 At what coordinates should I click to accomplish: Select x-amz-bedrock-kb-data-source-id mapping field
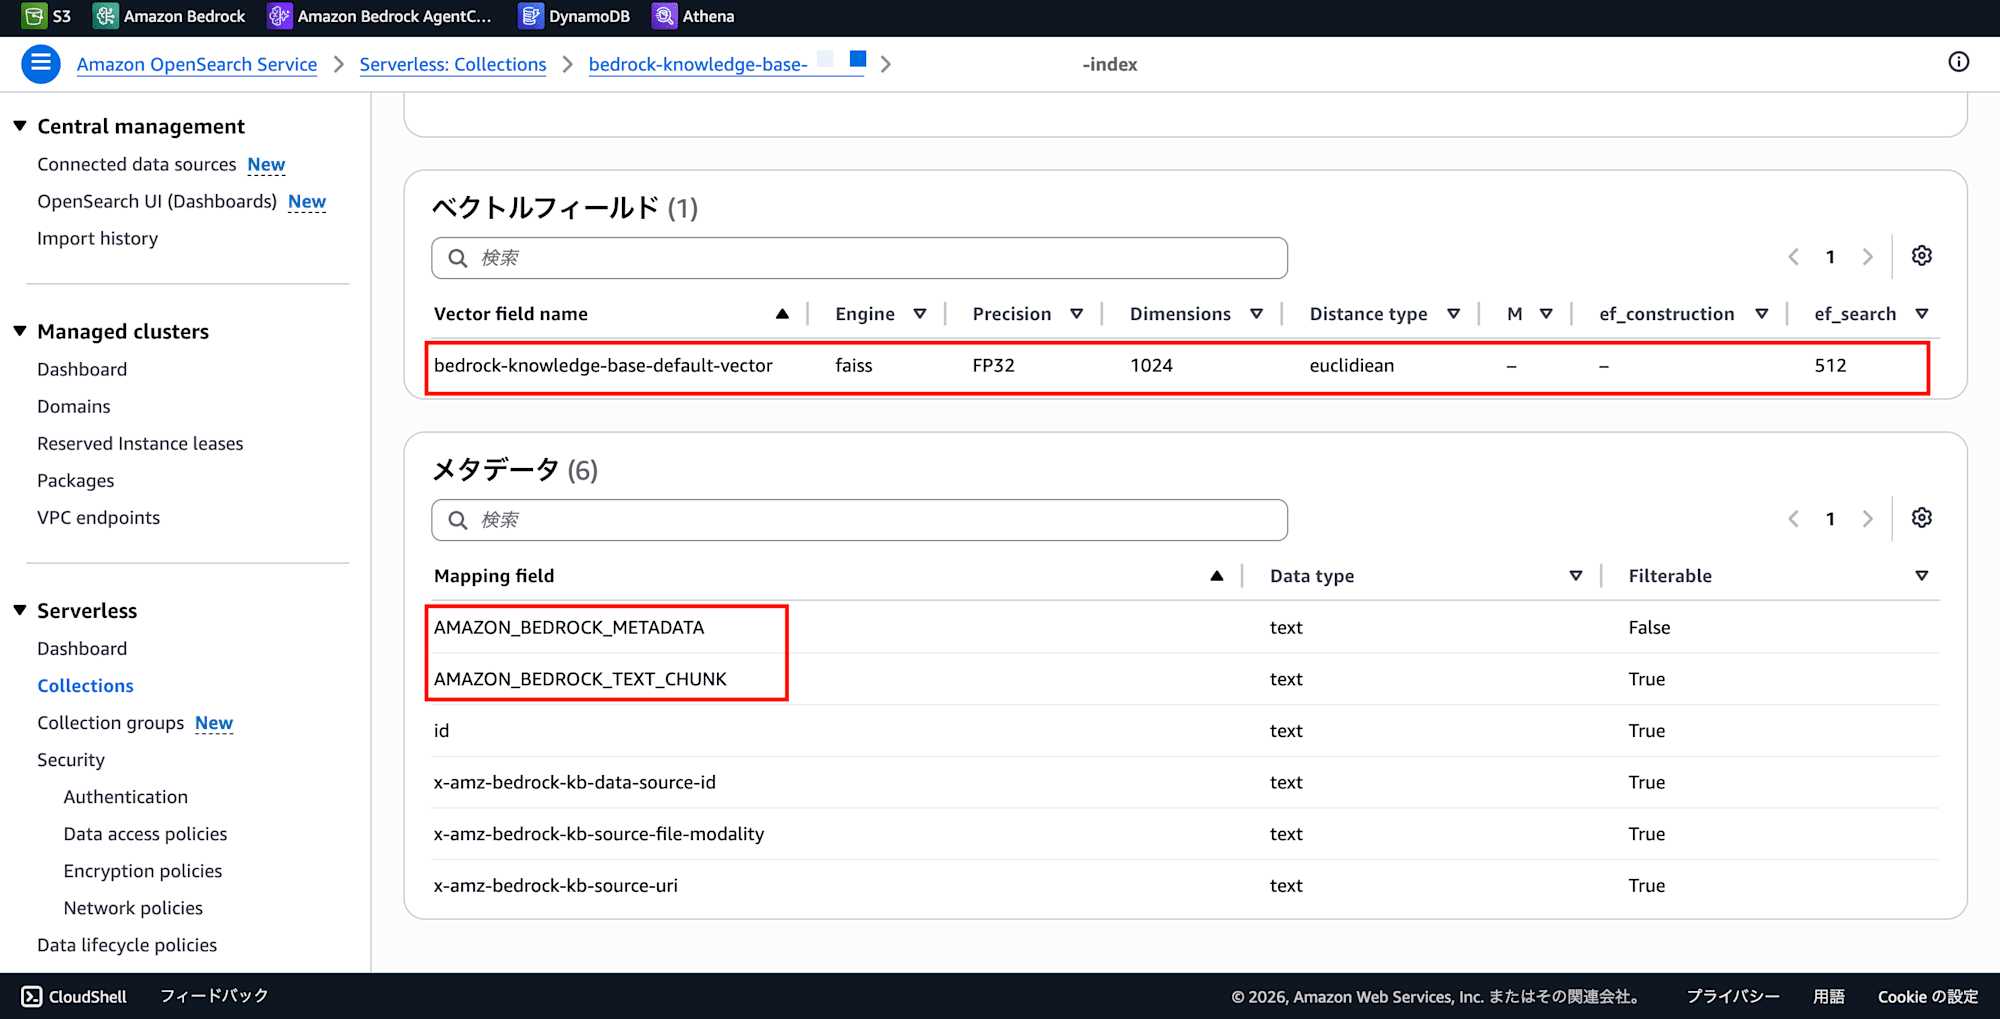[x=574, y=782]
